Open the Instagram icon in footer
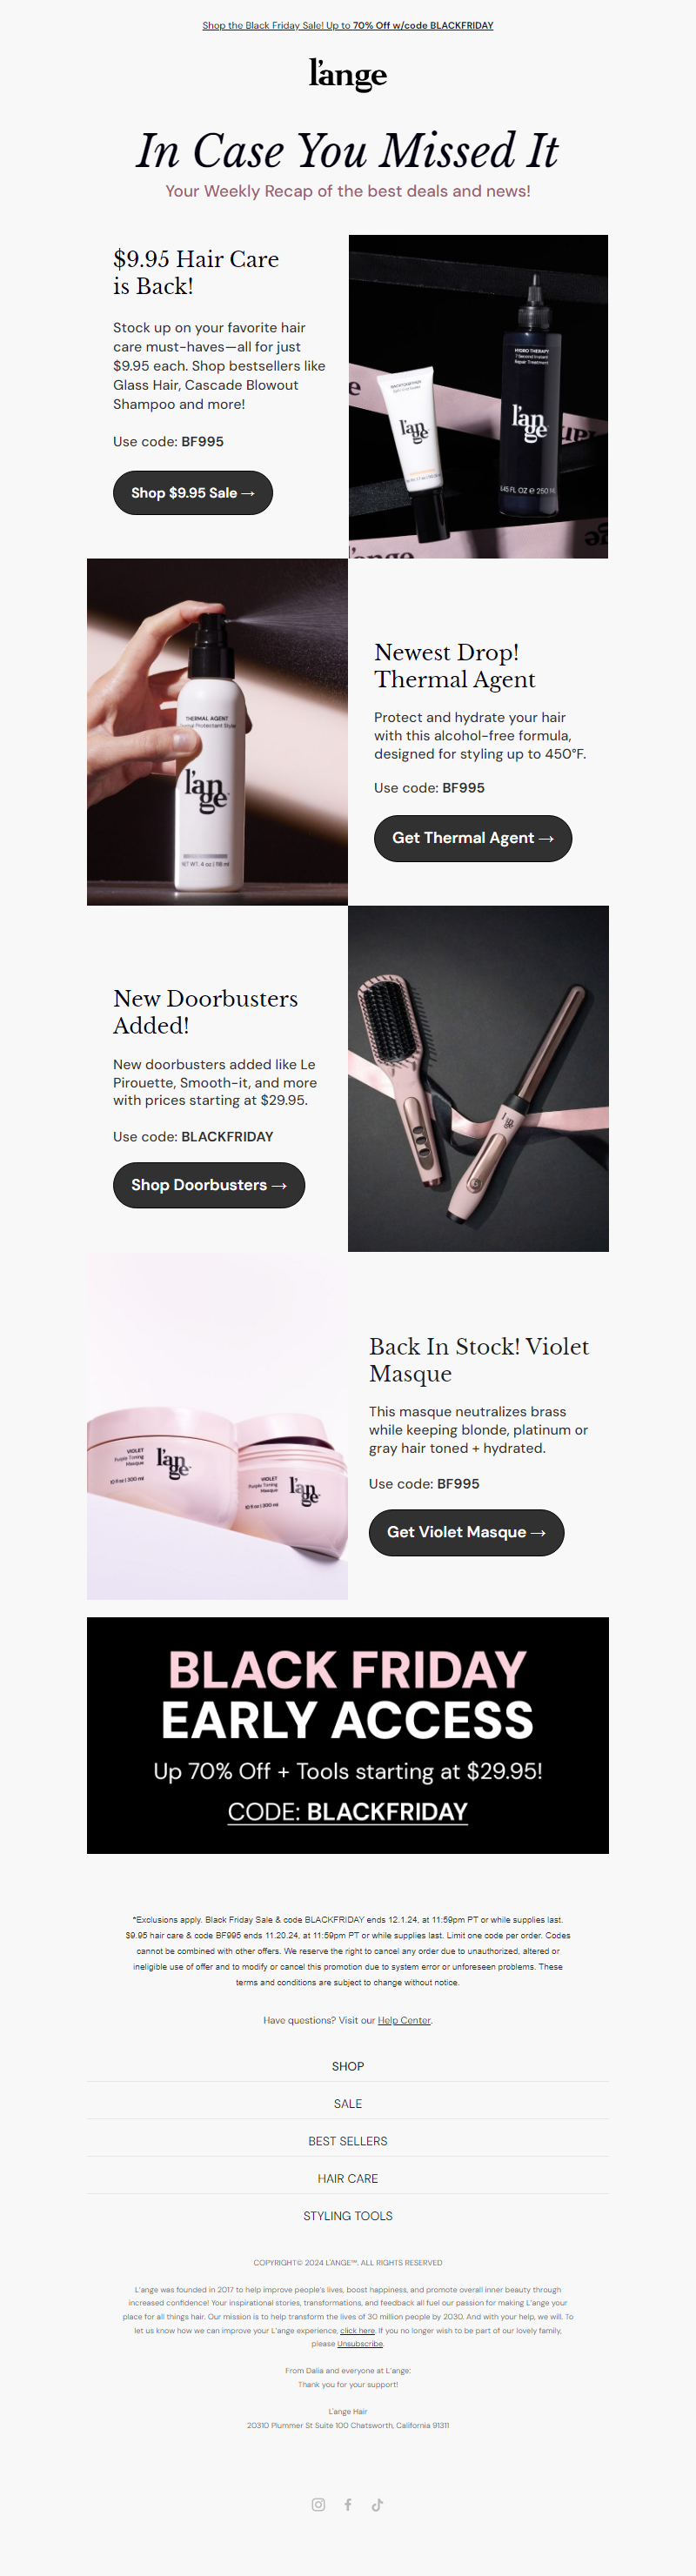Image resolution: width=696 pixels, height=2576 pixels. [318, 2504]
